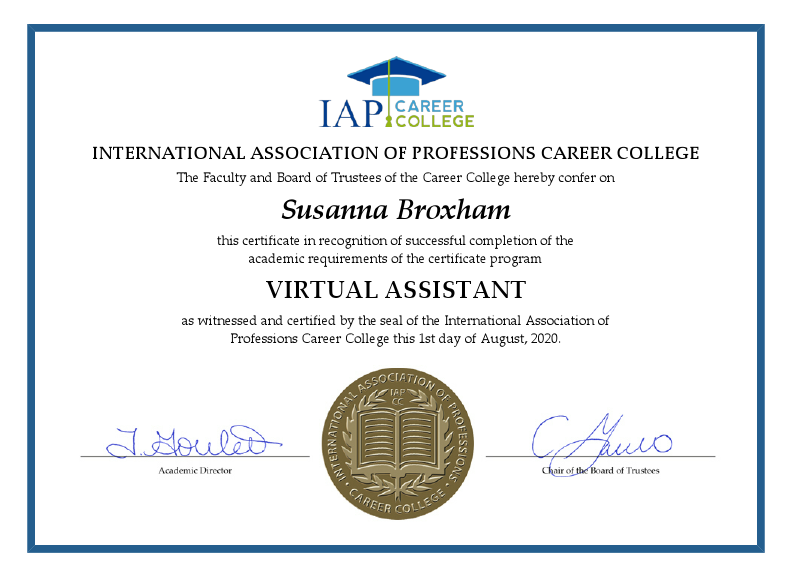Click the '1st day of August, 2020' line
Screen dimensions: 792x576
395,339
